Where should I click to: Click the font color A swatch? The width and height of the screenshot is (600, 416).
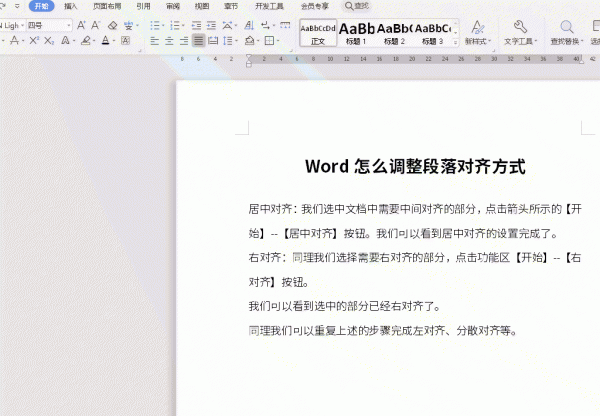click(x=106, y=40)
